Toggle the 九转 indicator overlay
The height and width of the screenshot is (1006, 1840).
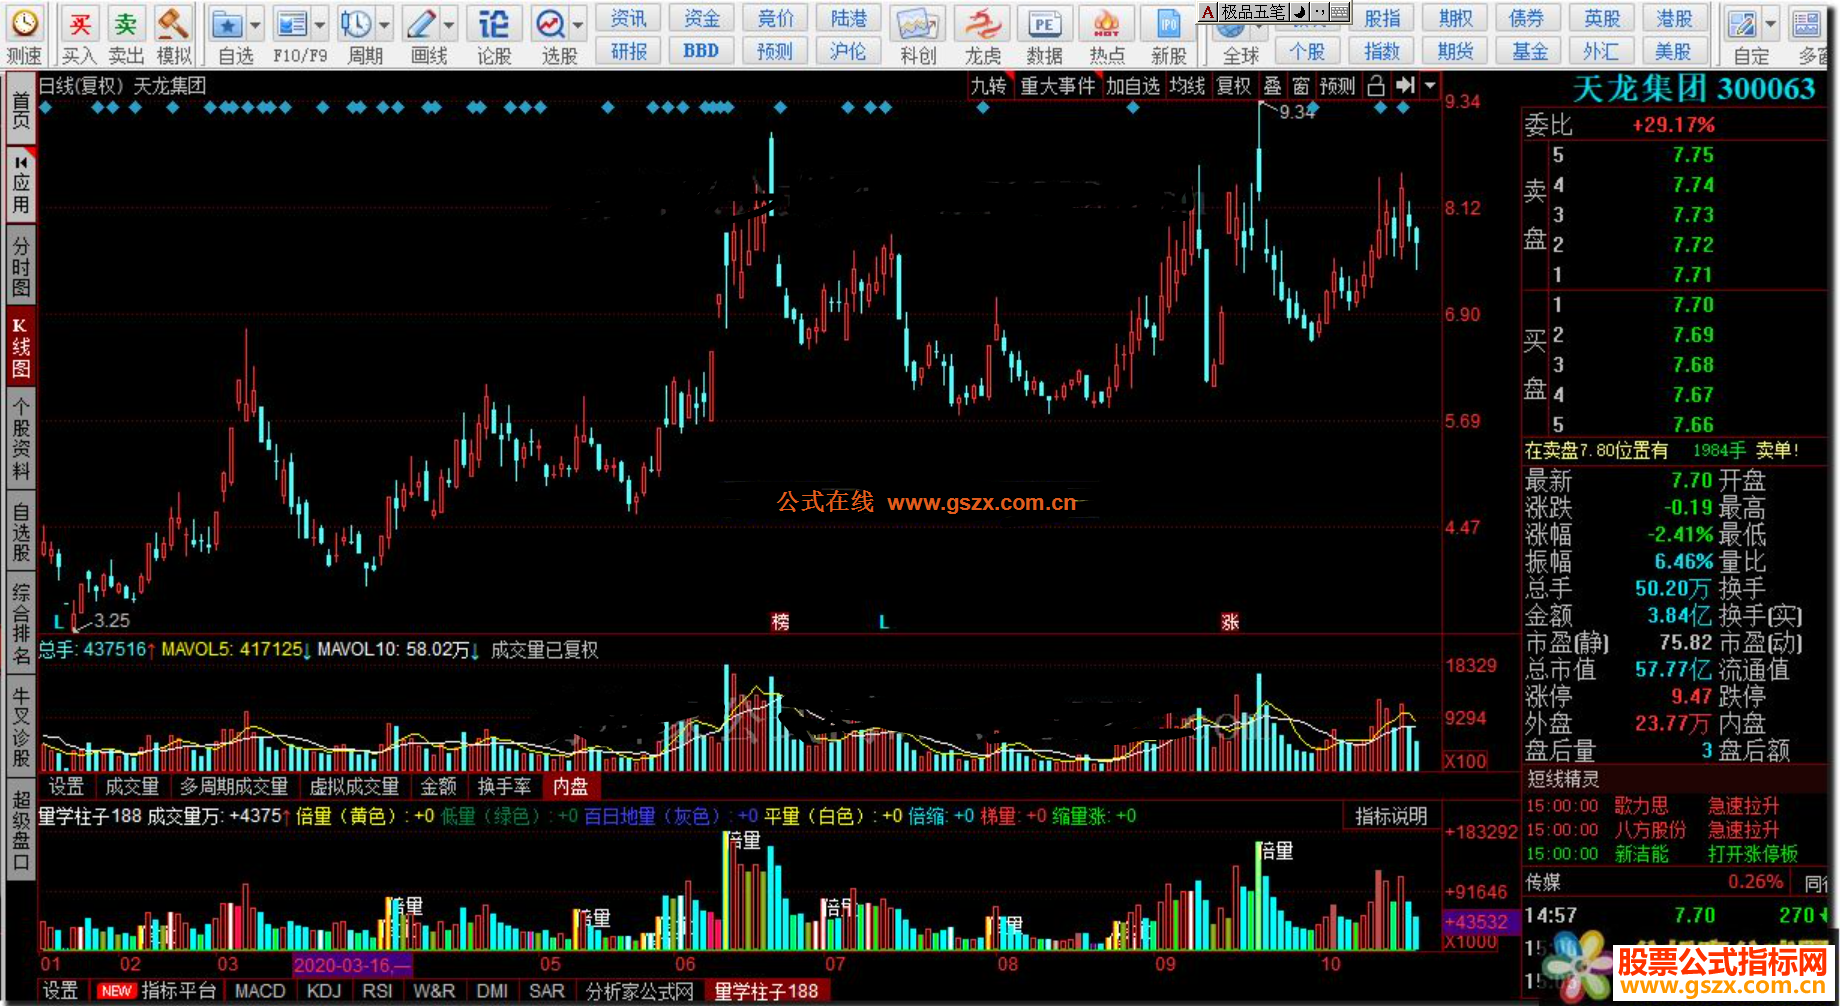[989, 87]
